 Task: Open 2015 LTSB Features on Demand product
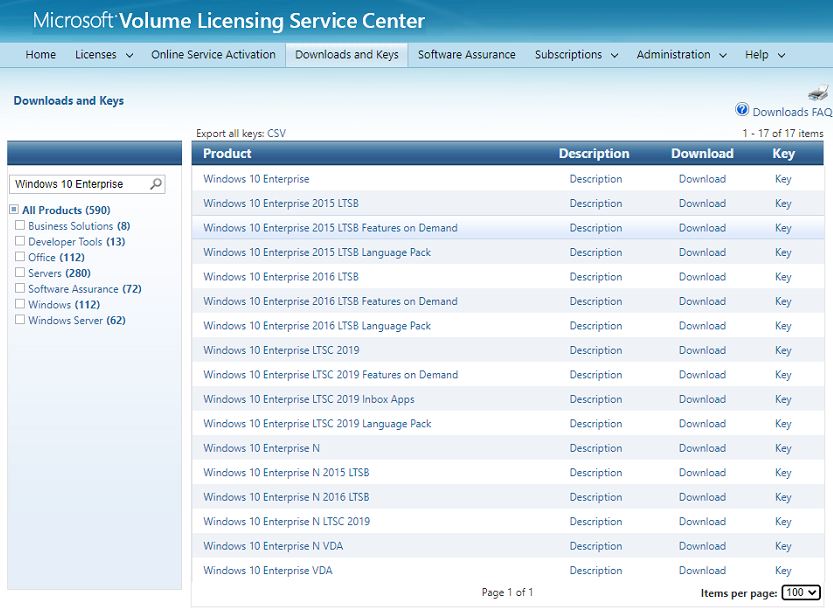pyautogui.click(x=330, y=228)
